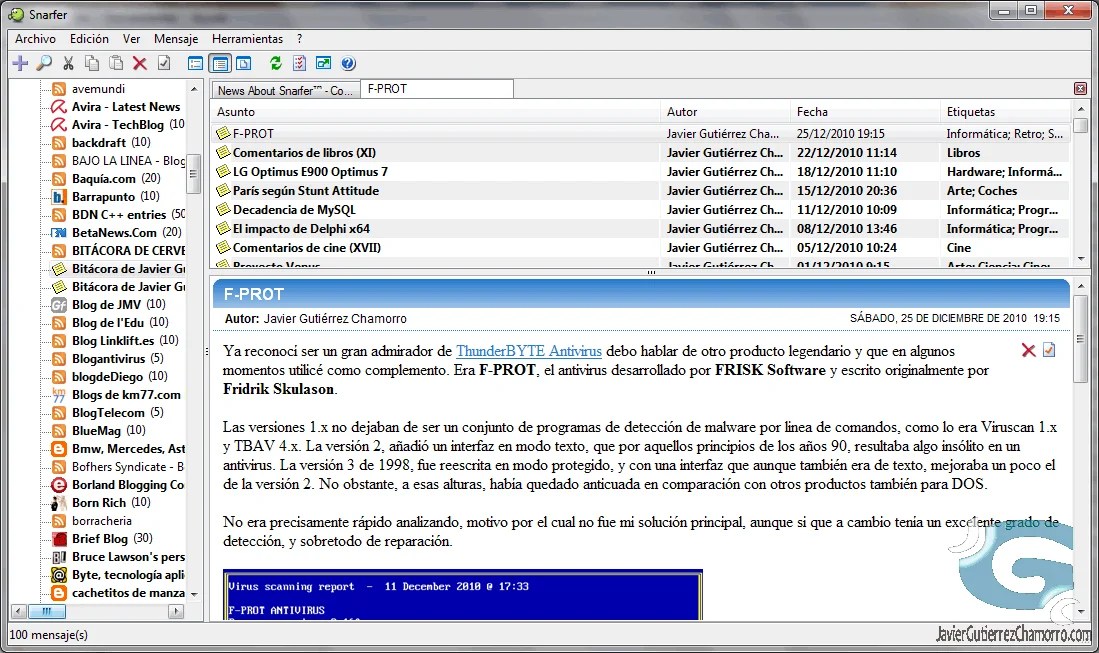The width and height of the screenshot is (1099, 653).
Task: Open the ? help menu
Action: coord(299,39)
